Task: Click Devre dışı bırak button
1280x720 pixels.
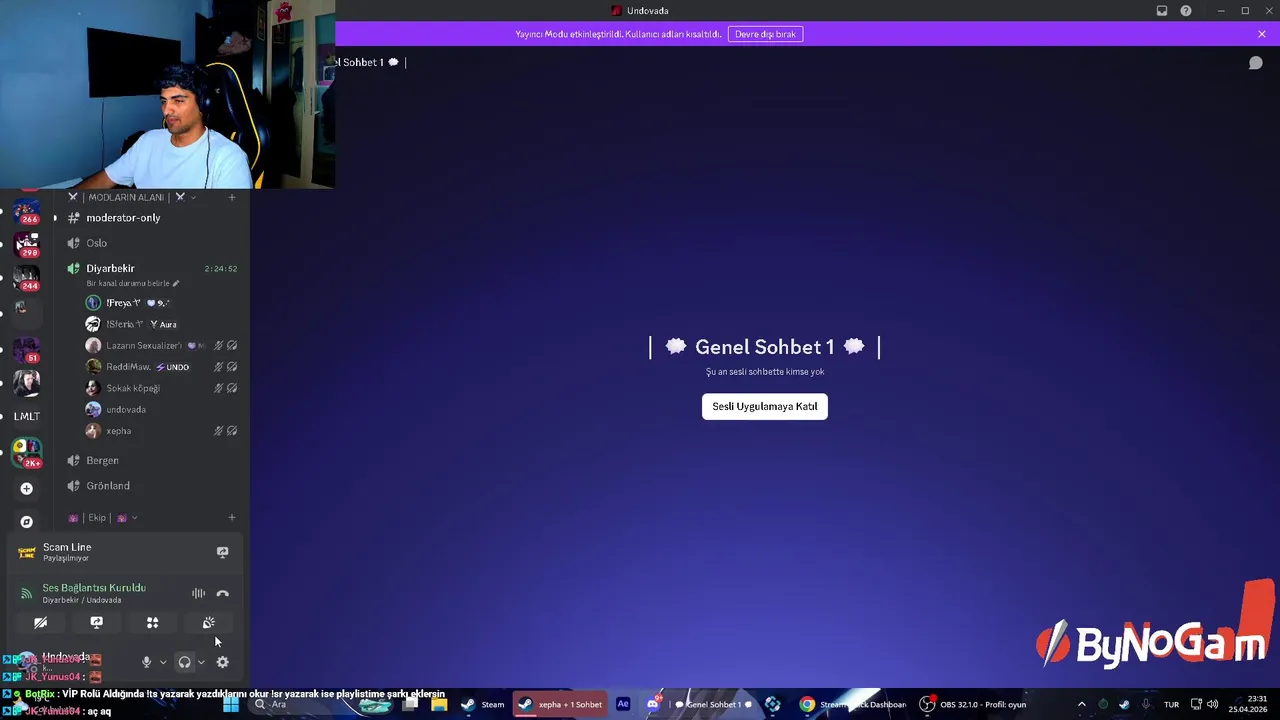Action: 766,34
